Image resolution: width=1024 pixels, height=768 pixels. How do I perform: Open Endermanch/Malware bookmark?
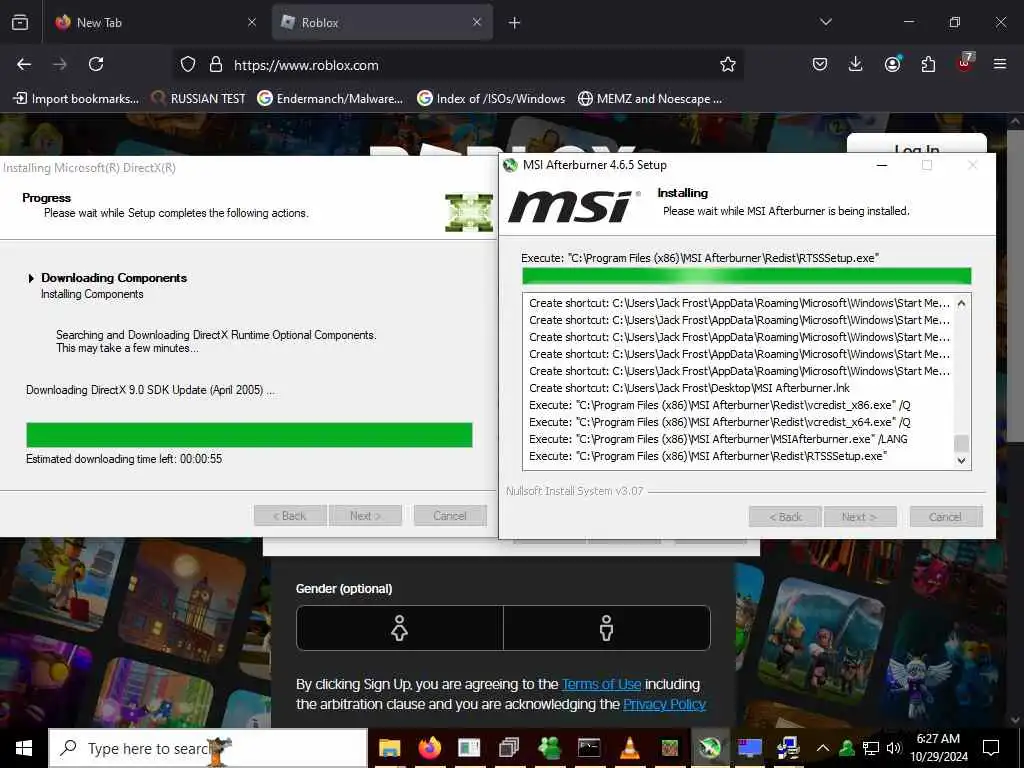coord(330,99)
